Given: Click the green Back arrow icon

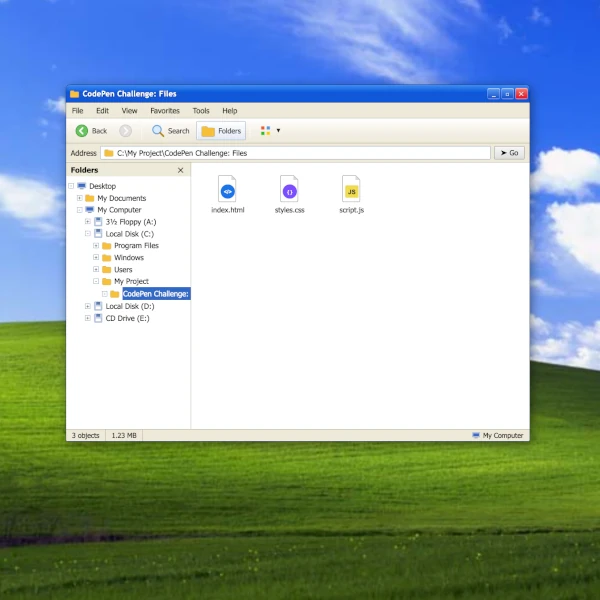Looking at the screenshot, I should click(82, 131).
